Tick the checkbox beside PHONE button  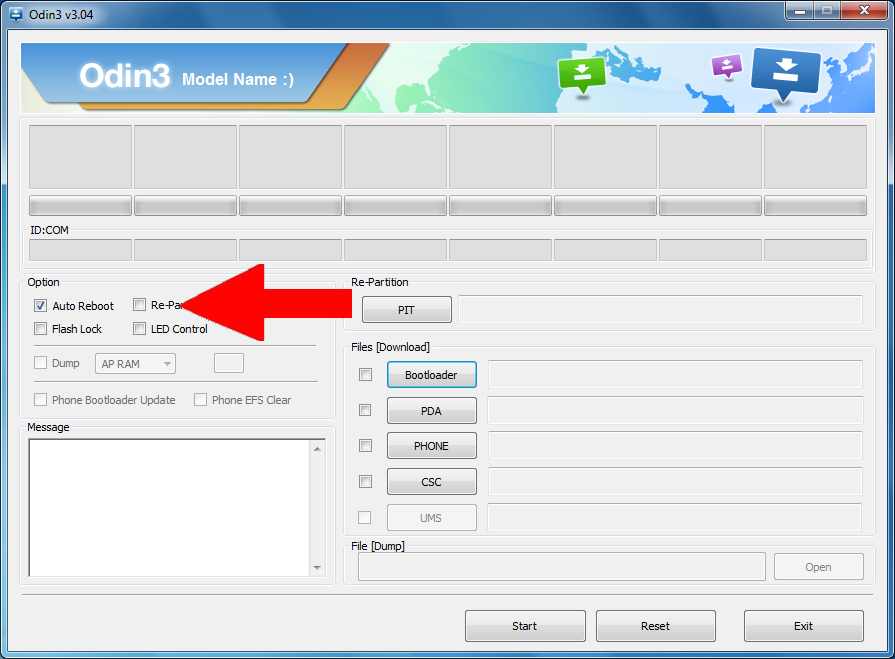point(365,446)
